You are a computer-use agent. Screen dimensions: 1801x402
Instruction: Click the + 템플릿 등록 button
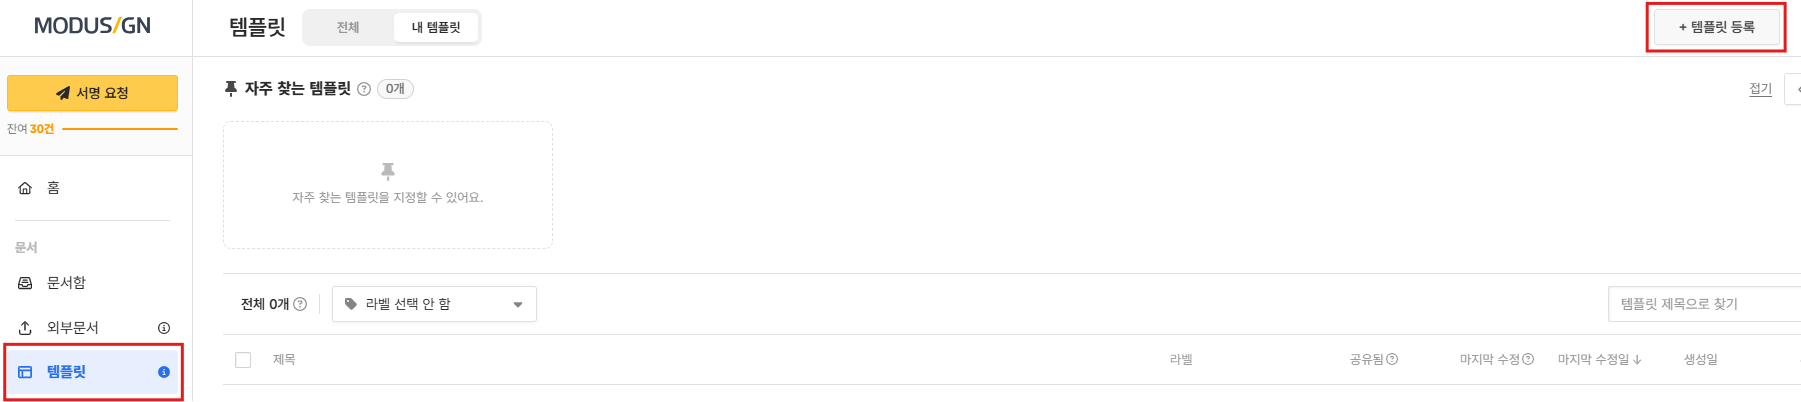pyautogui.click(x=1716, y=27)
